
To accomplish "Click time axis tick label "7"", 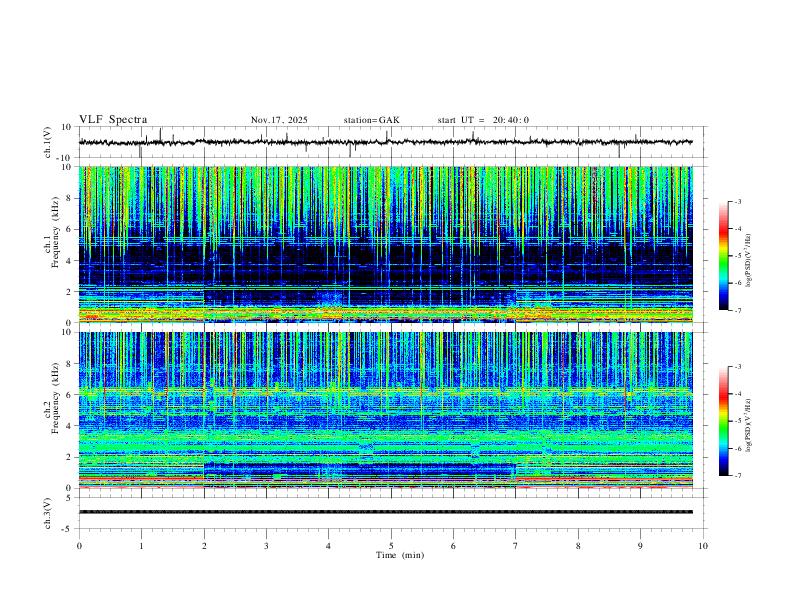I will 516,546.
